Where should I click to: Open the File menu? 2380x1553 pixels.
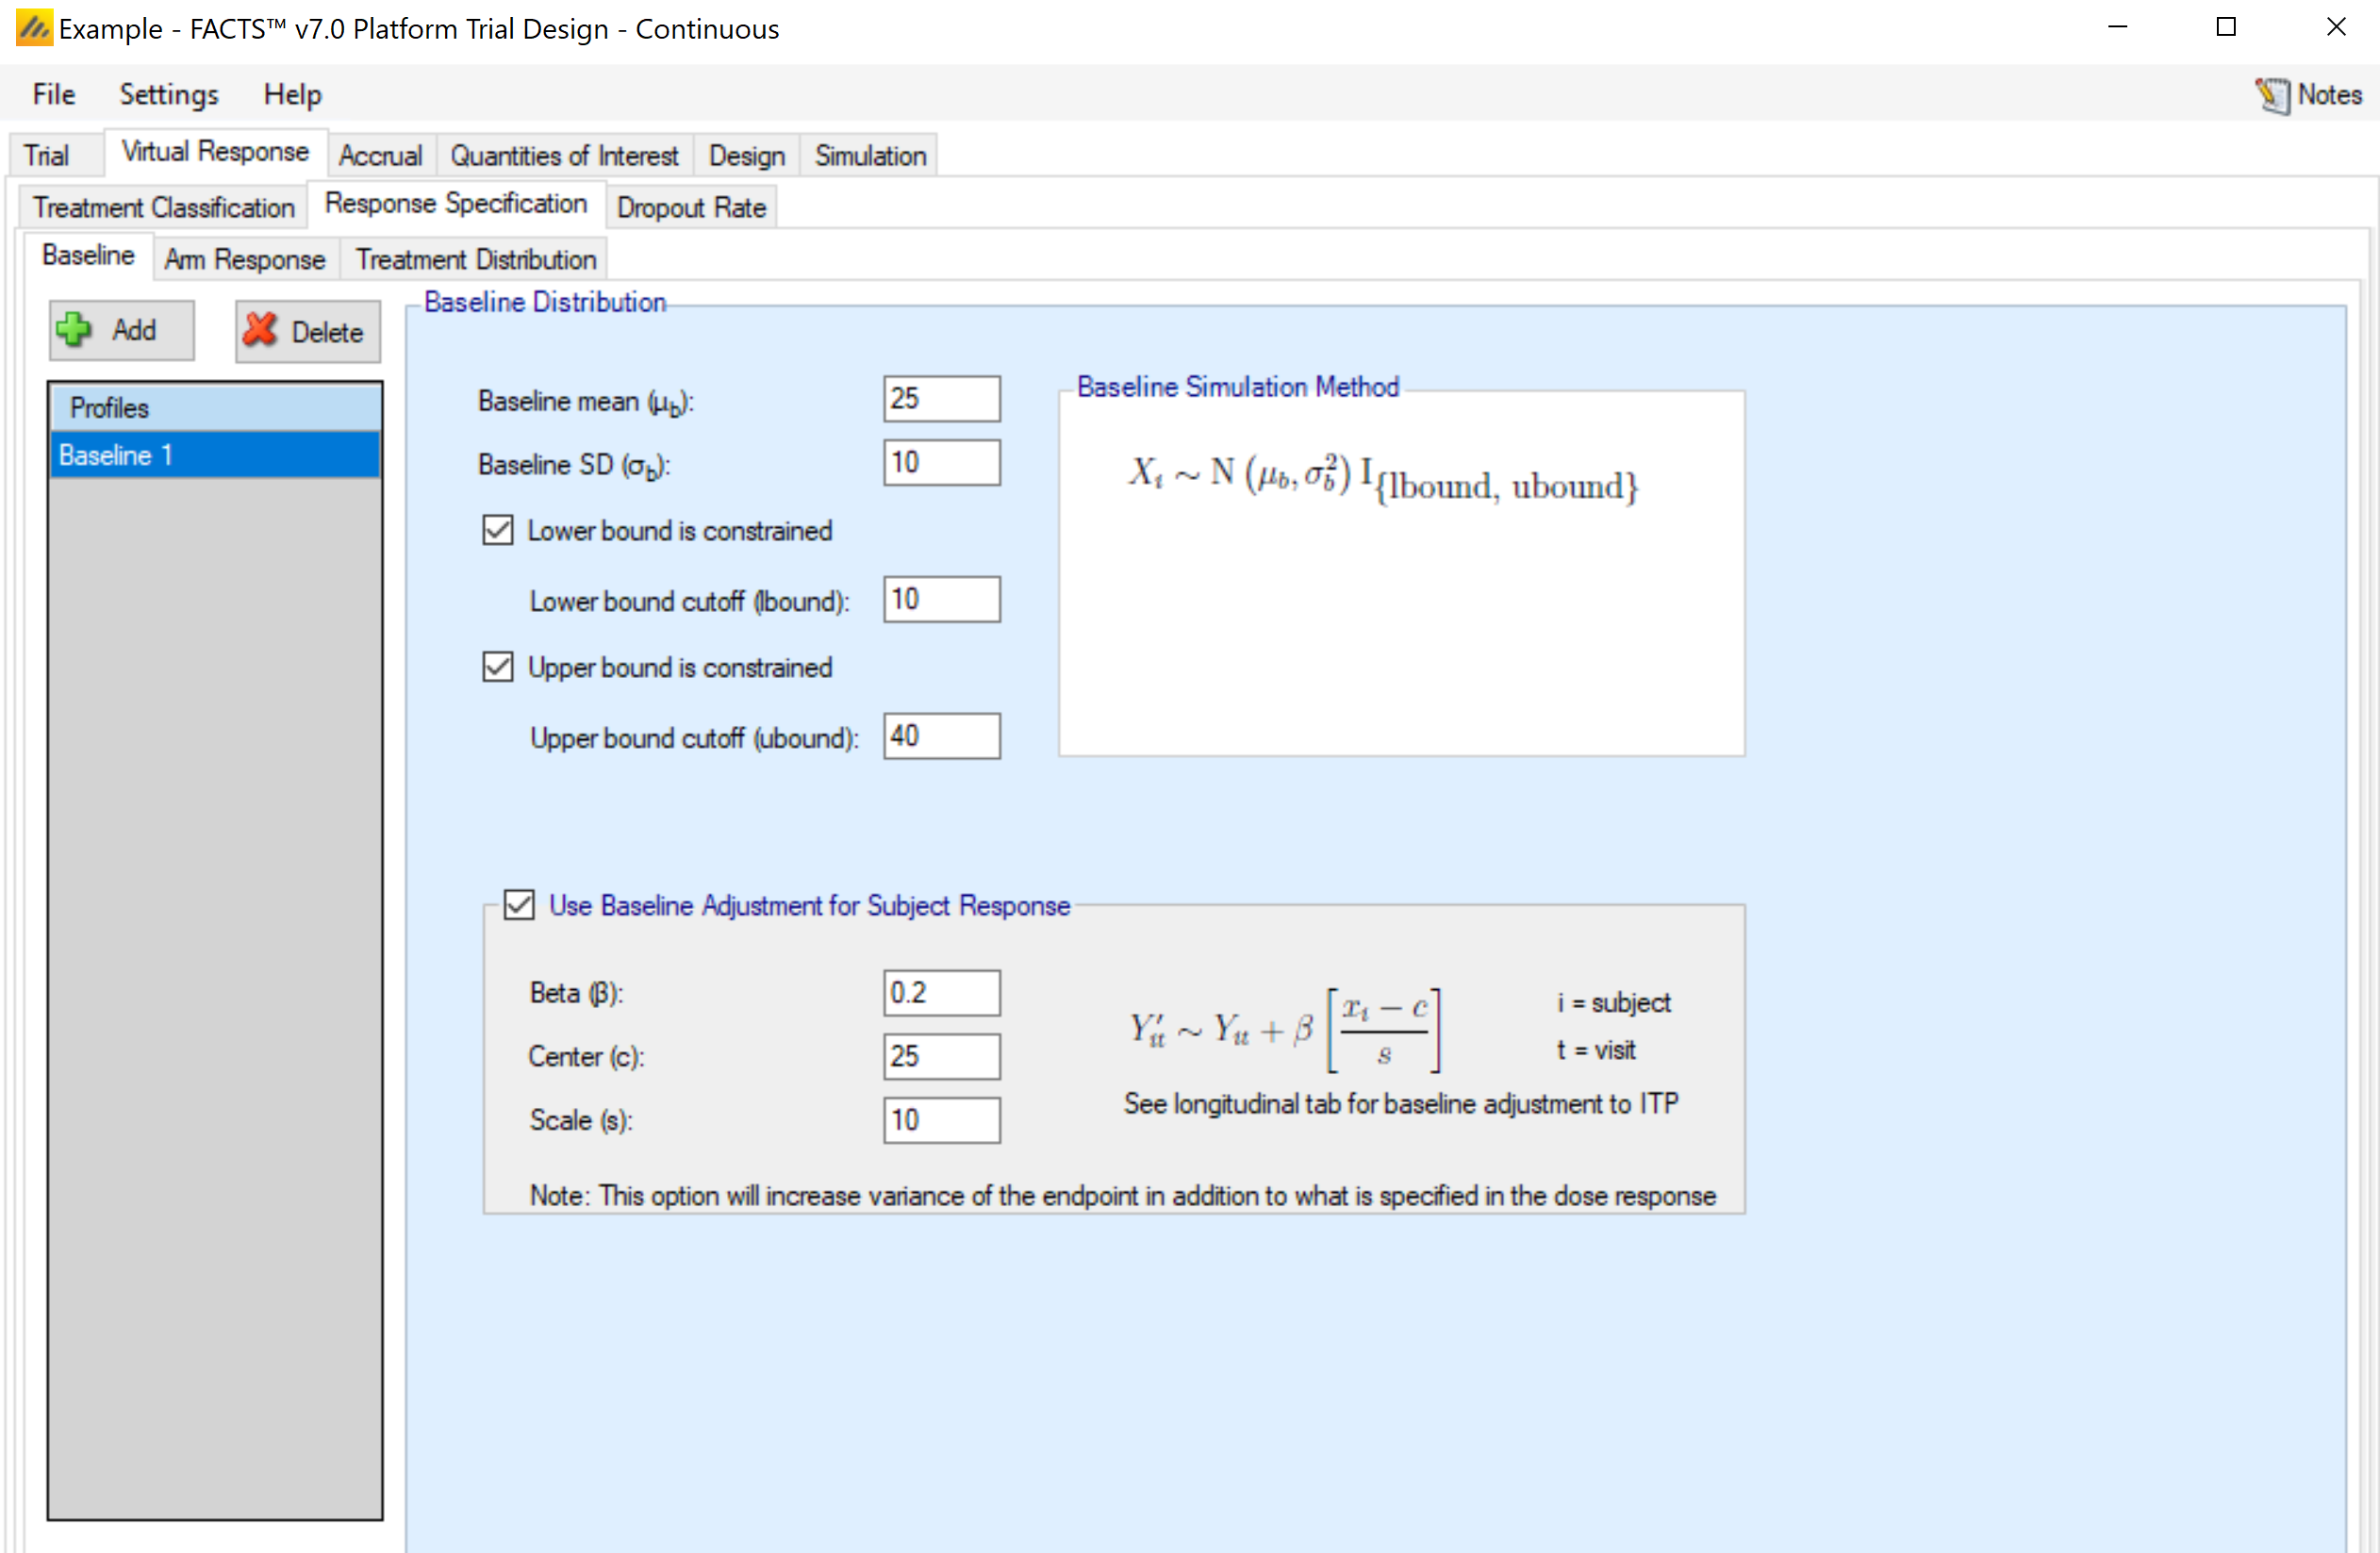(x=53, y=94)
